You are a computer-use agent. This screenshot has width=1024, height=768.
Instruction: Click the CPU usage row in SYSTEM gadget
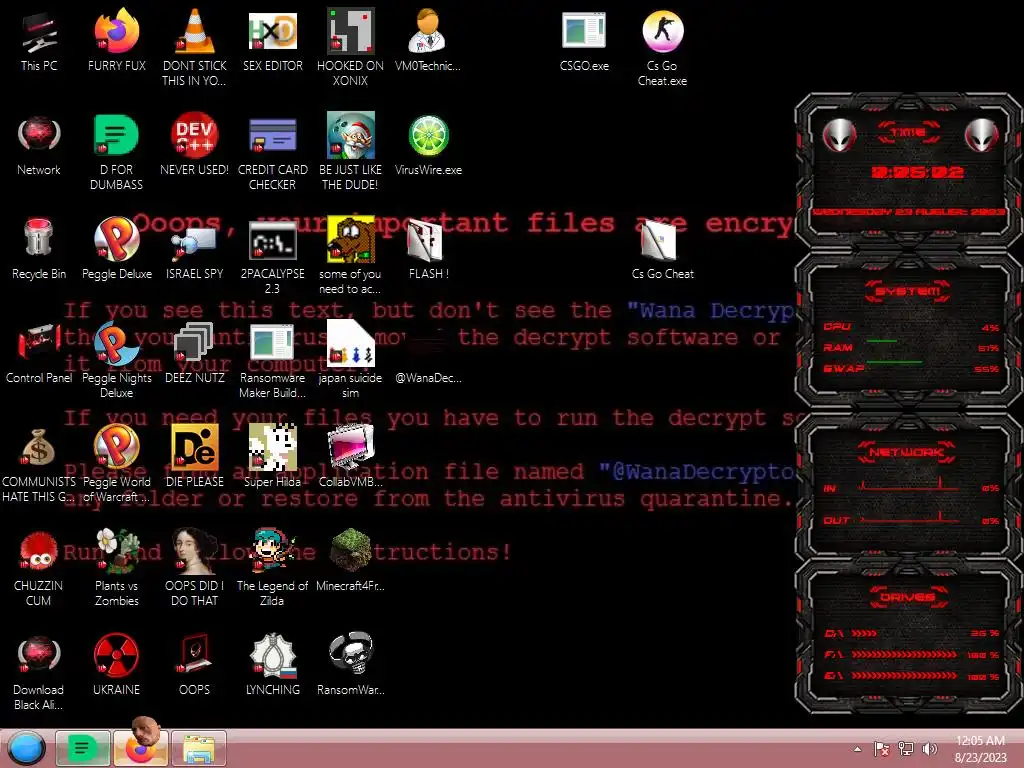pyautogui.click(x=910, y=327)
